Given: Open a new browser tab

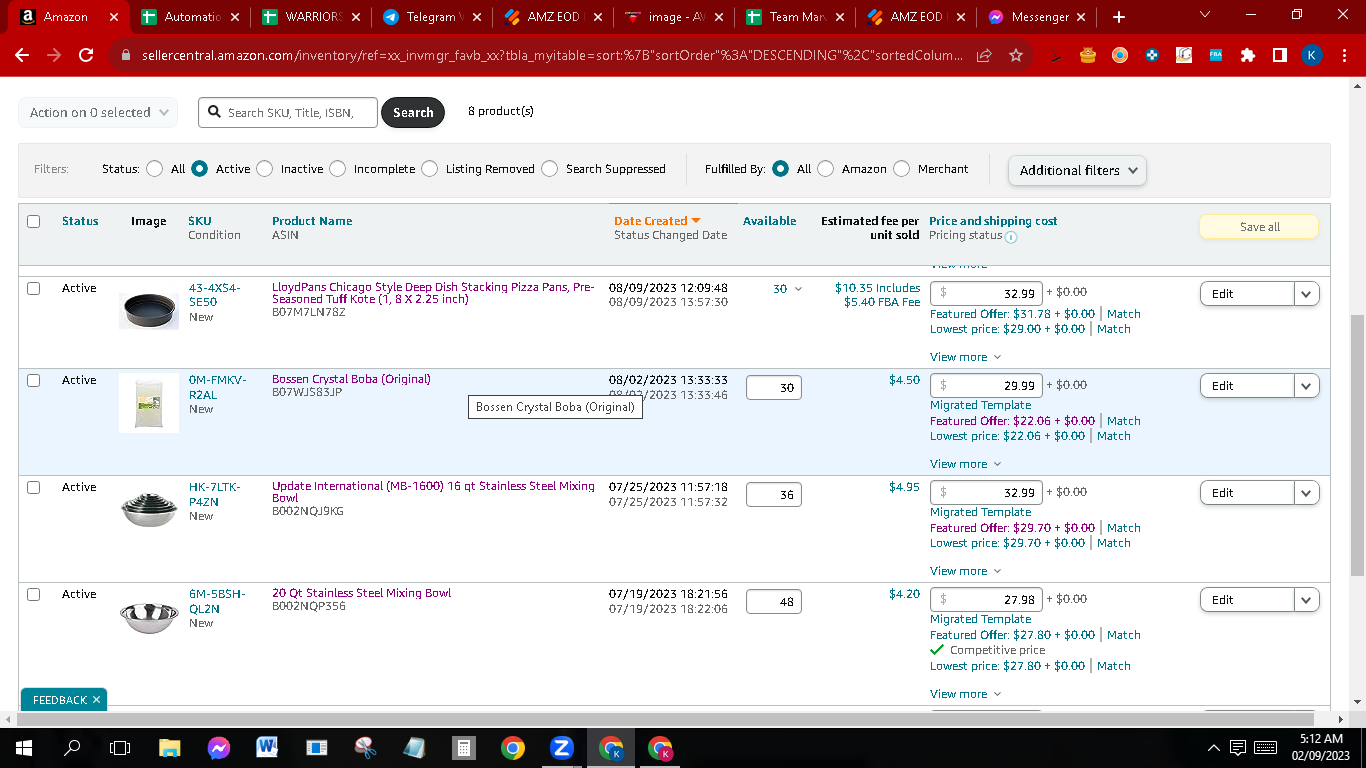Looking at the screenshot, I should (1118, 17).
